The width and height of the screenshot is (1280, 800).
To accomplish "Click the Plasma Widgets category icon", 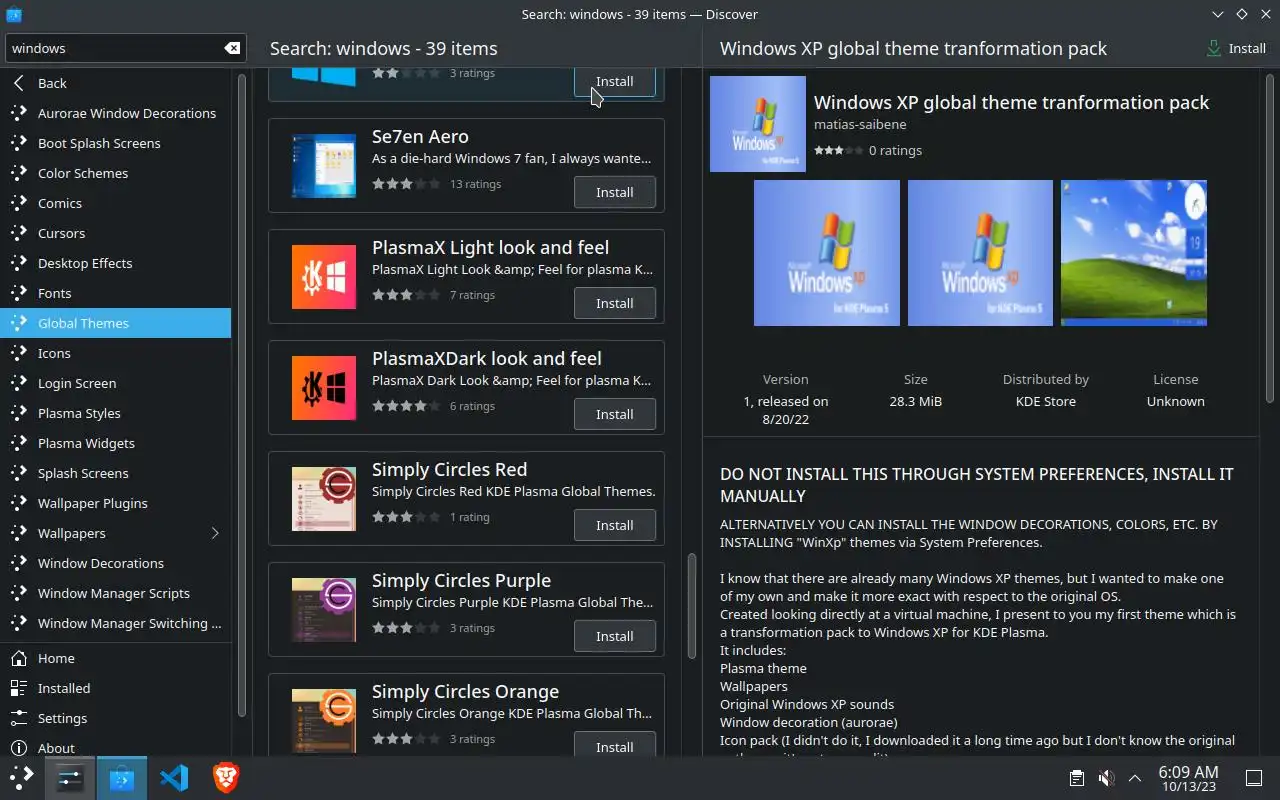I will [x=19, y=443].
